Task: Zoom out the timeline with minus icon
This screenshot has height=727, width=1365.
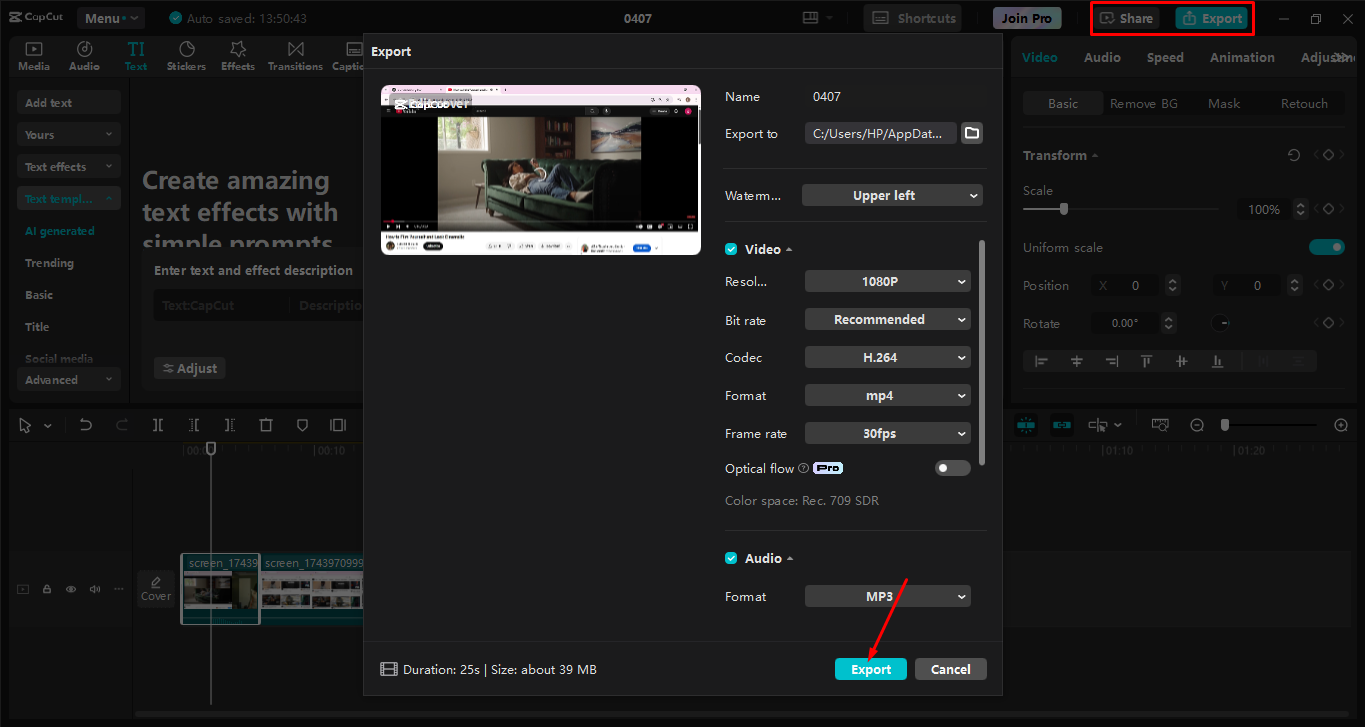Action: pos(1197,425)
